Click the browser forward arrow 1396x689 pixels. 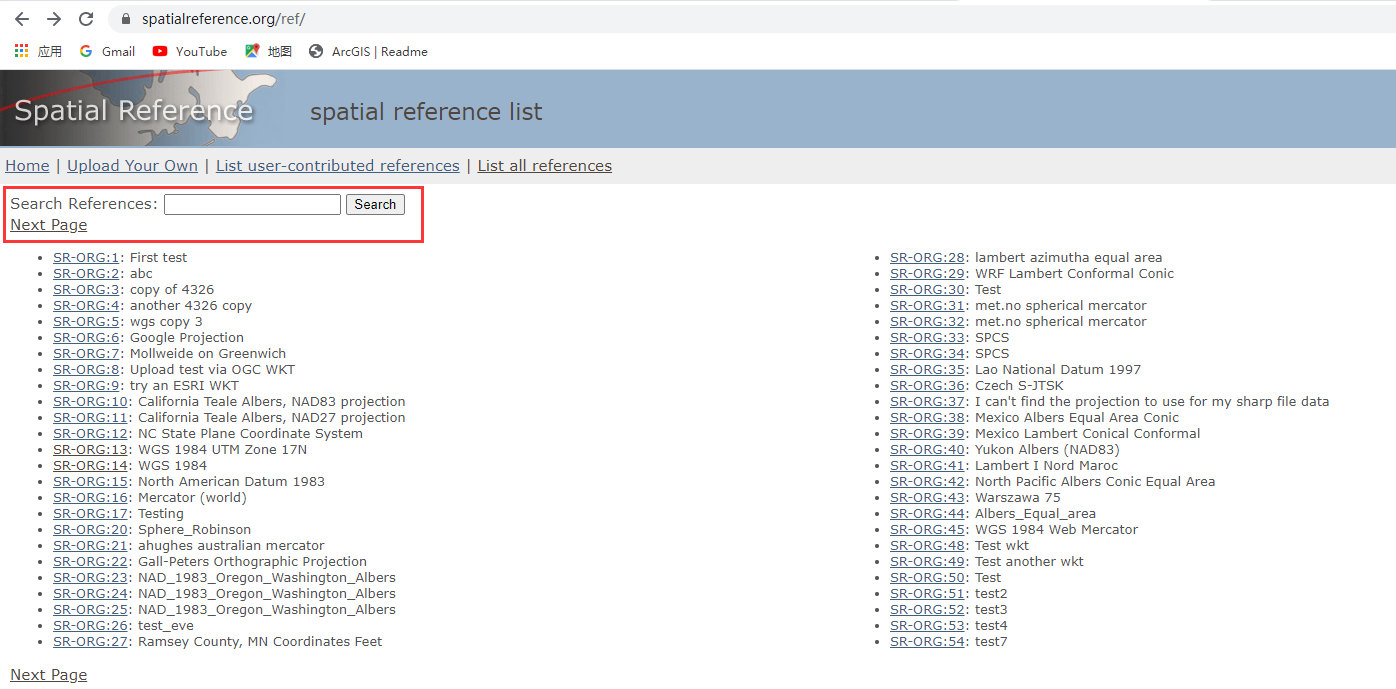click(x=54, y=18)
